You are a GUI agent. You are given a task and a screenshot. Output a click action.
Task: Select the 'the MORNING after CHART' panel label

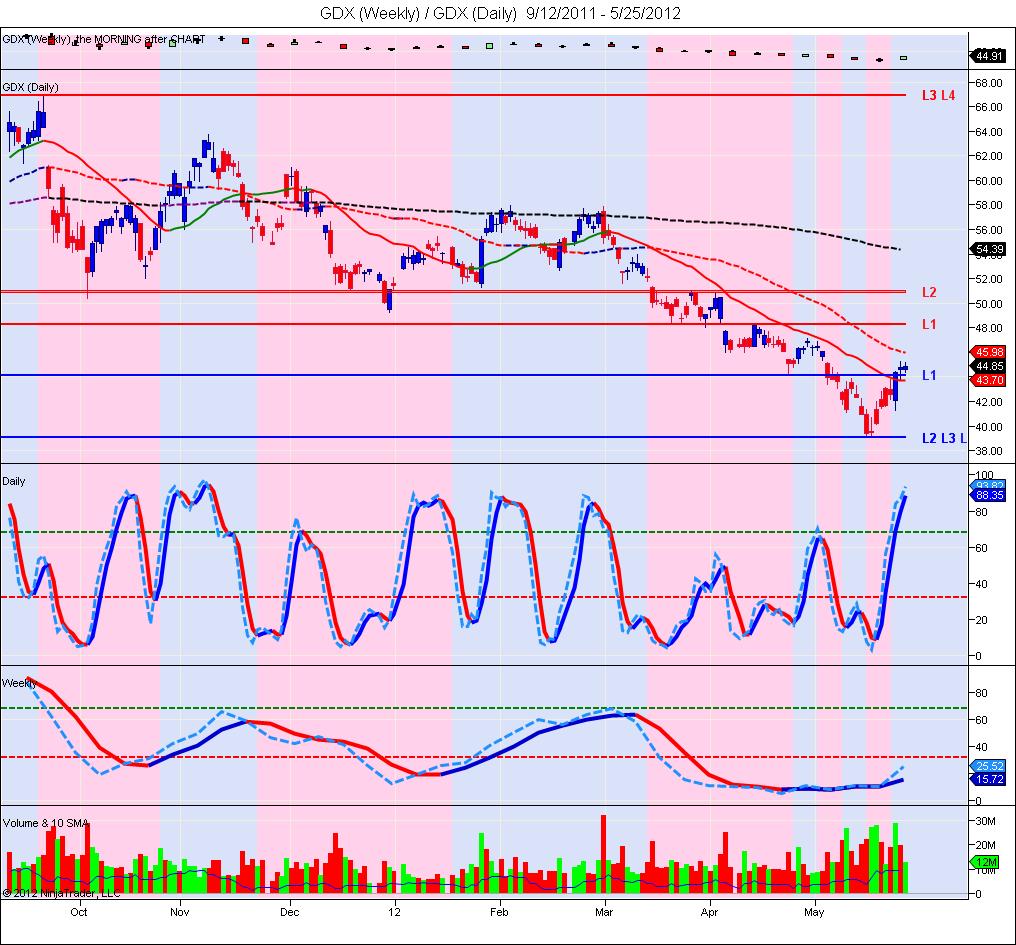coord(140,40)
